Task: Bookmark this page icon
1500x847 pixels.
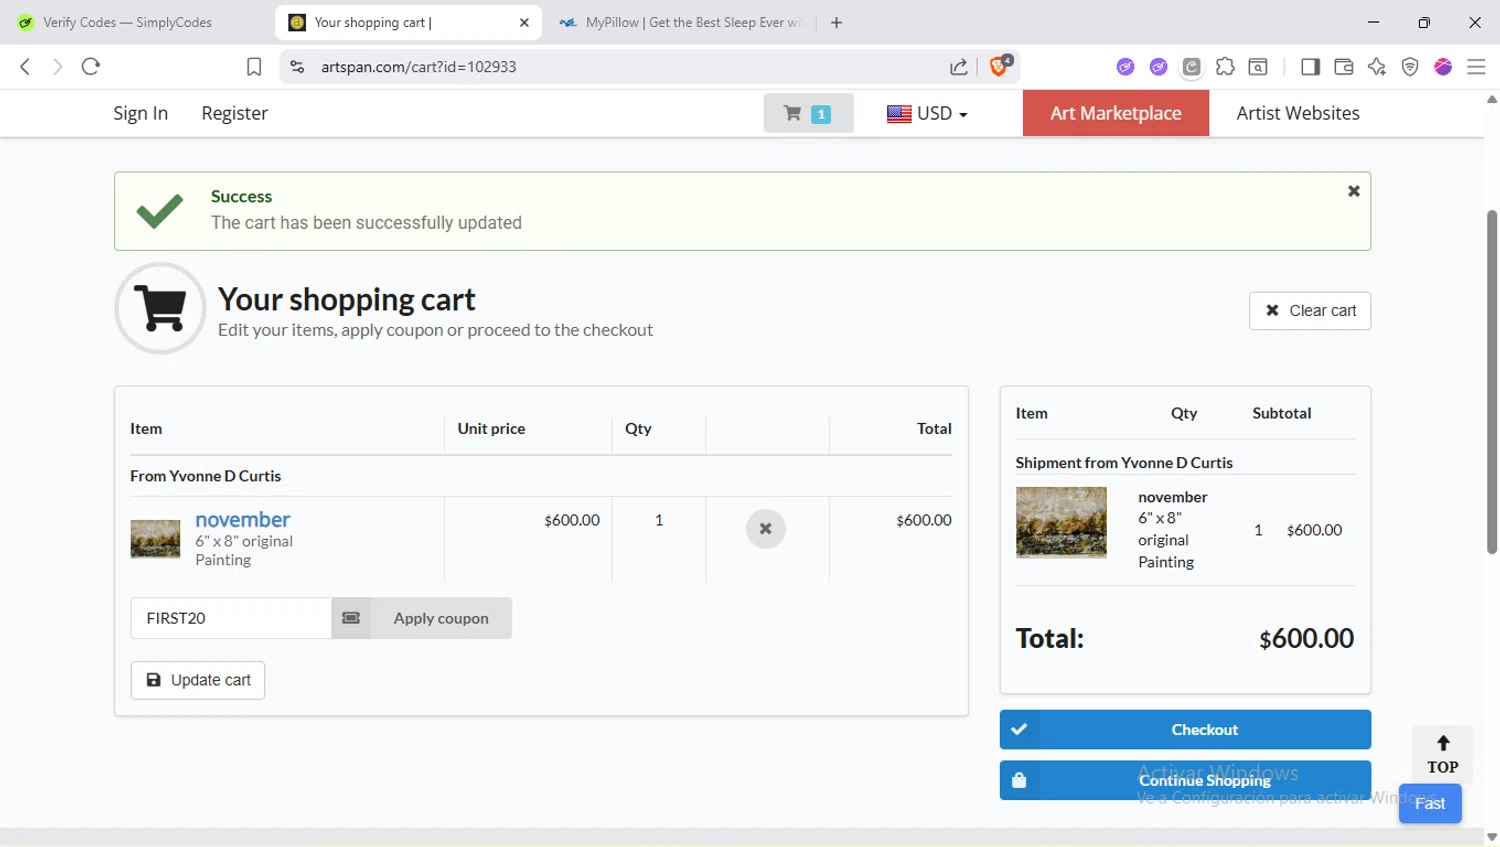Action: point(254,67)
